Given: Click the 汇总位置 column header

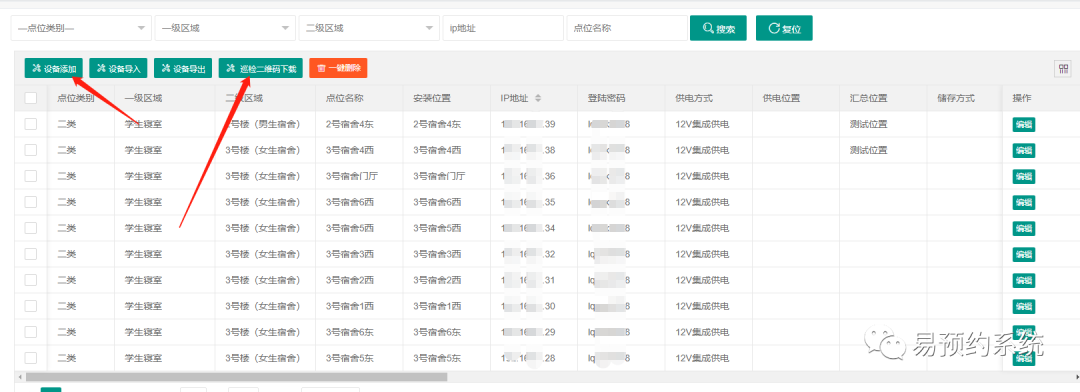Looking at the screenshot, I should pos(869,98).
